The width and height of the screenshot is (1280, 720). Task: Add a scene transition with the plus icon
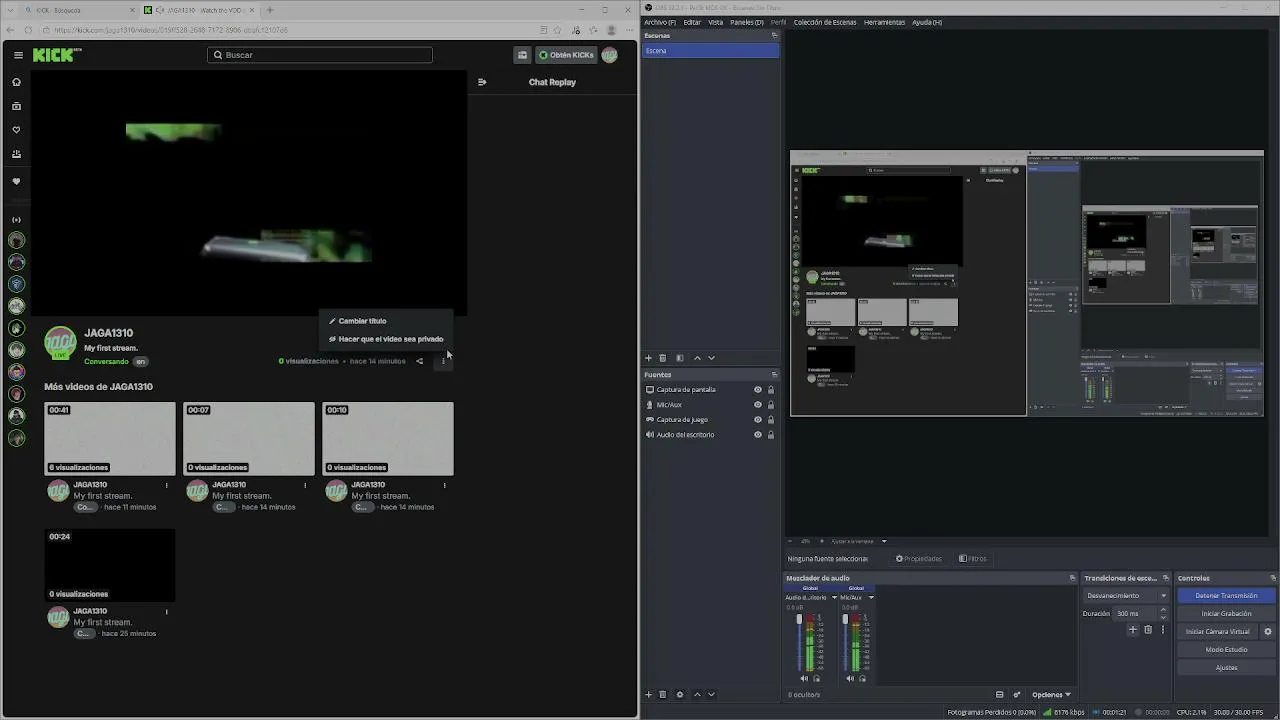(1133, 630)
